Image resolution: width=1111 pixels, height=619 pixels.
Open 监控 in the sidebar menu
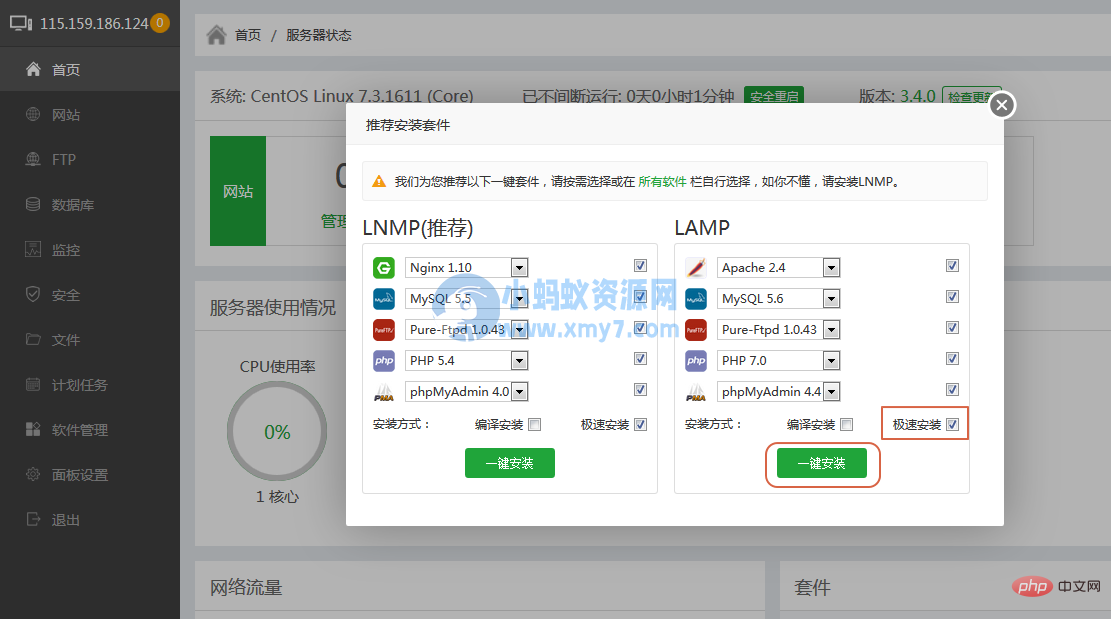pyautogui.click(x=90, y=249)
